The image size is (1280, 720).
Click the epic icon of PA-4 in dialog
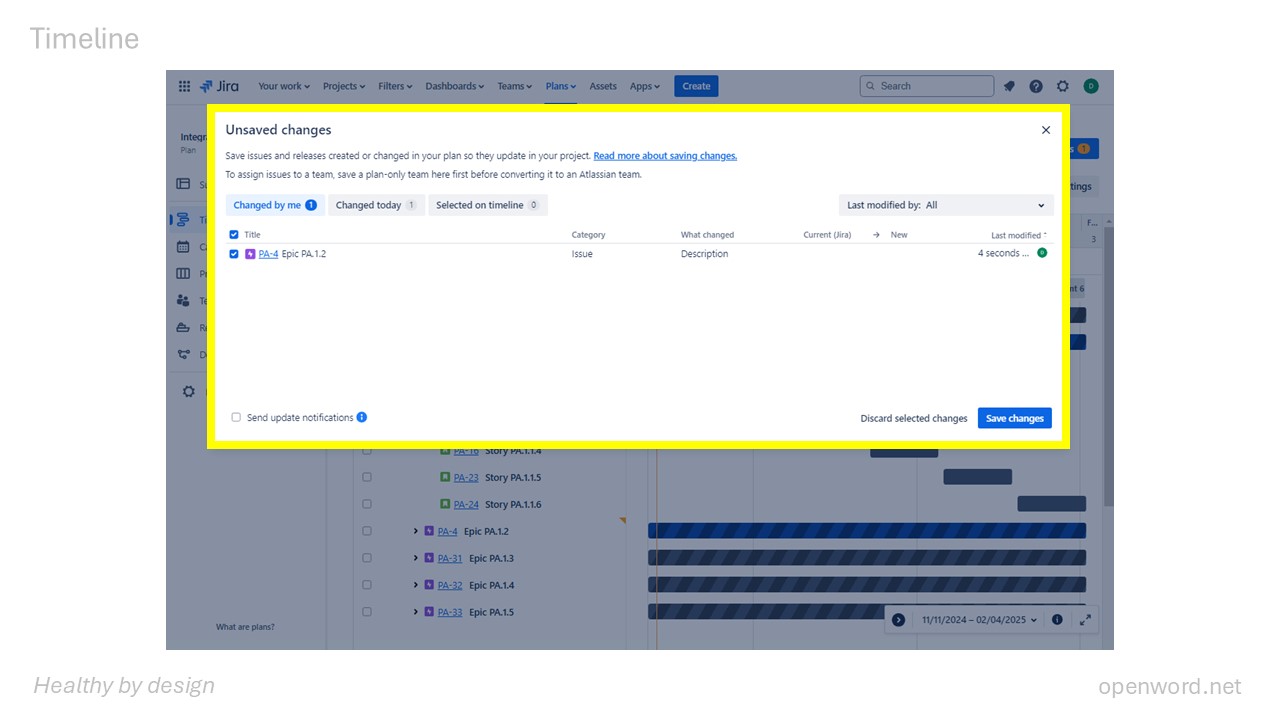[250, 254]
